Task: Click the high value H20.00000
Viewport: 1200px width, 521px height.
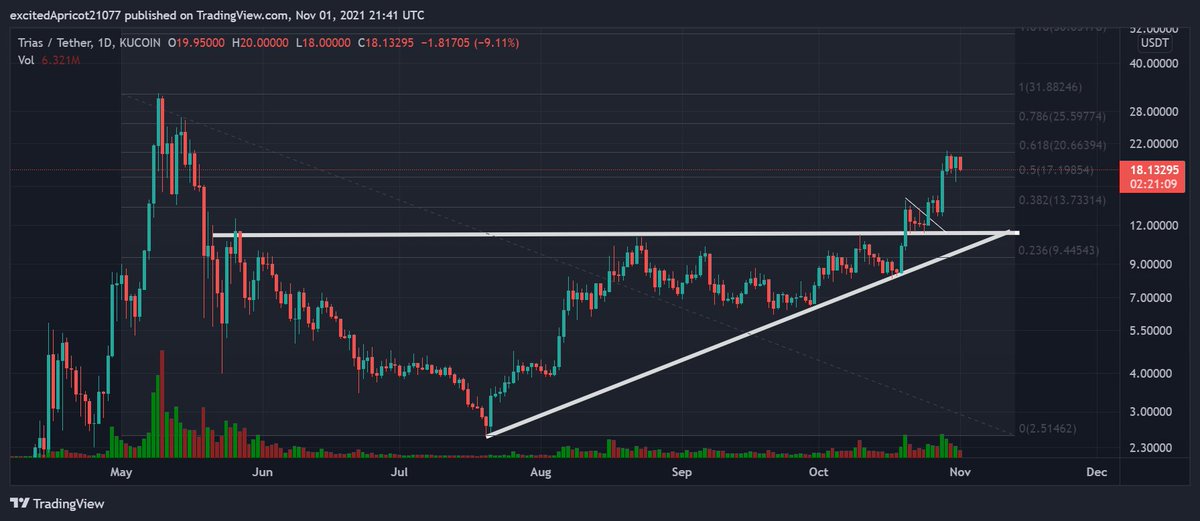Action: [262, 44]
